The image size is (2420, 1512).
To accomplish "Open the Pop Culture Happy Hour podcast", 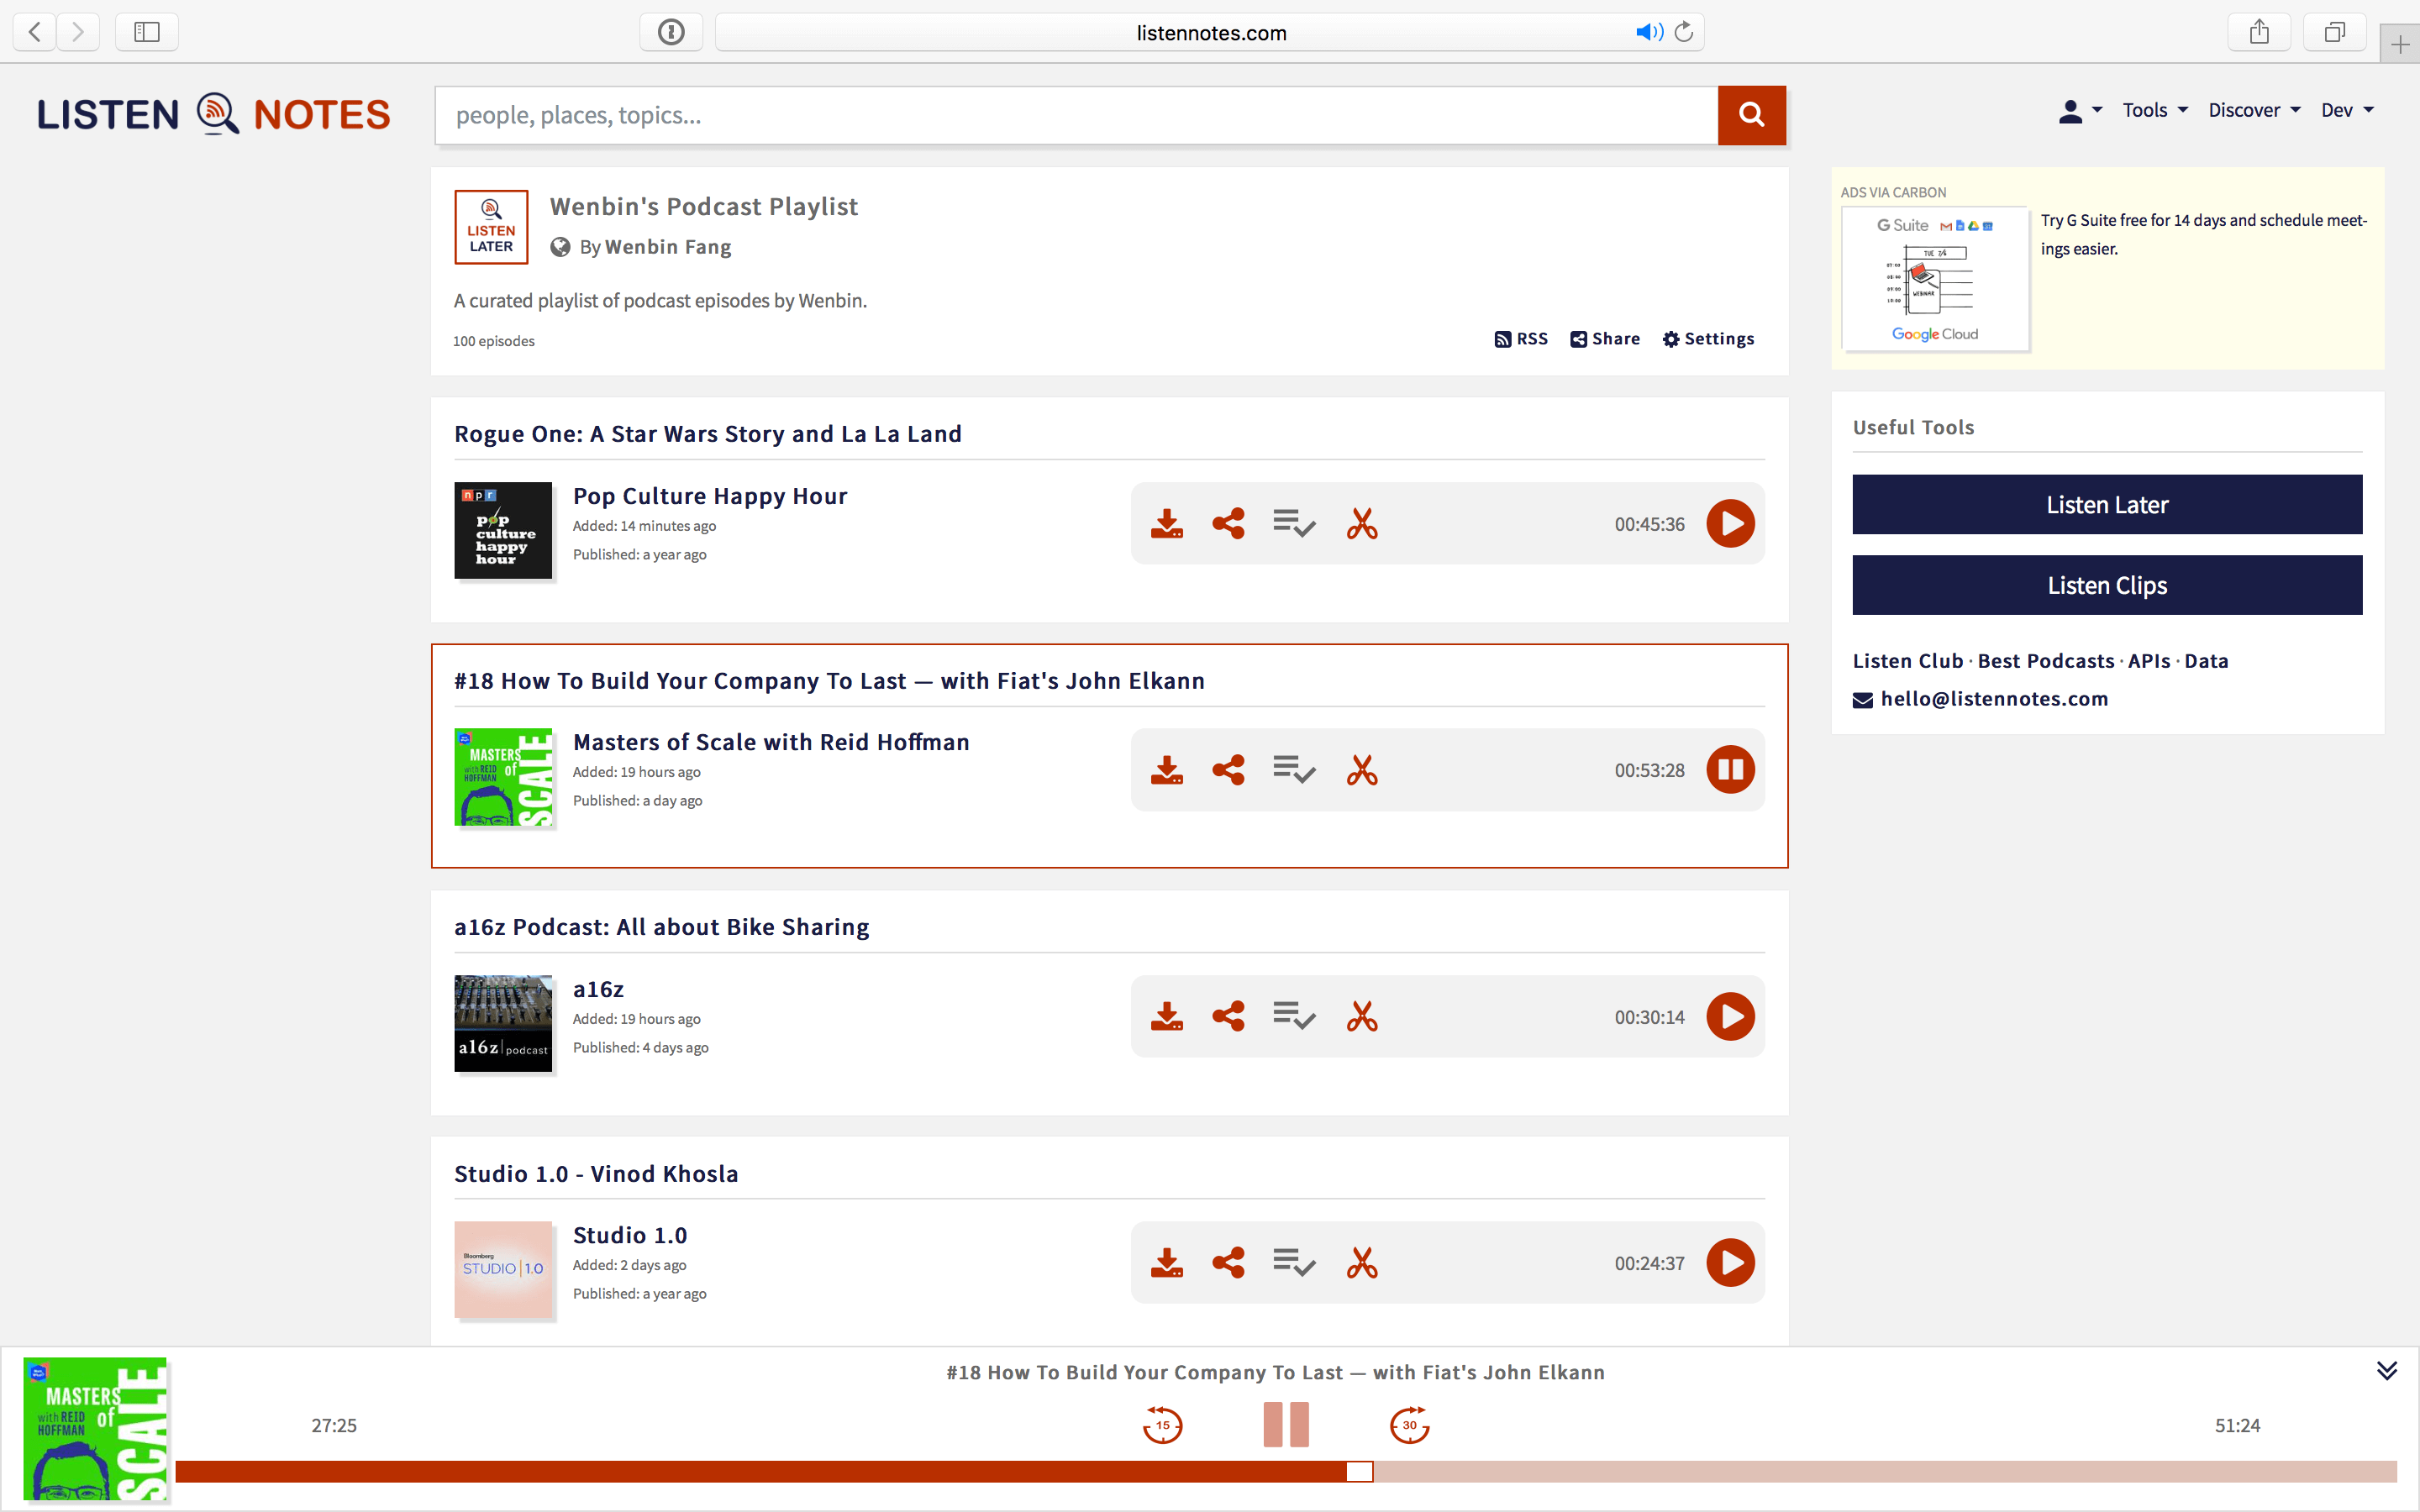I will (x=710, y=496).
